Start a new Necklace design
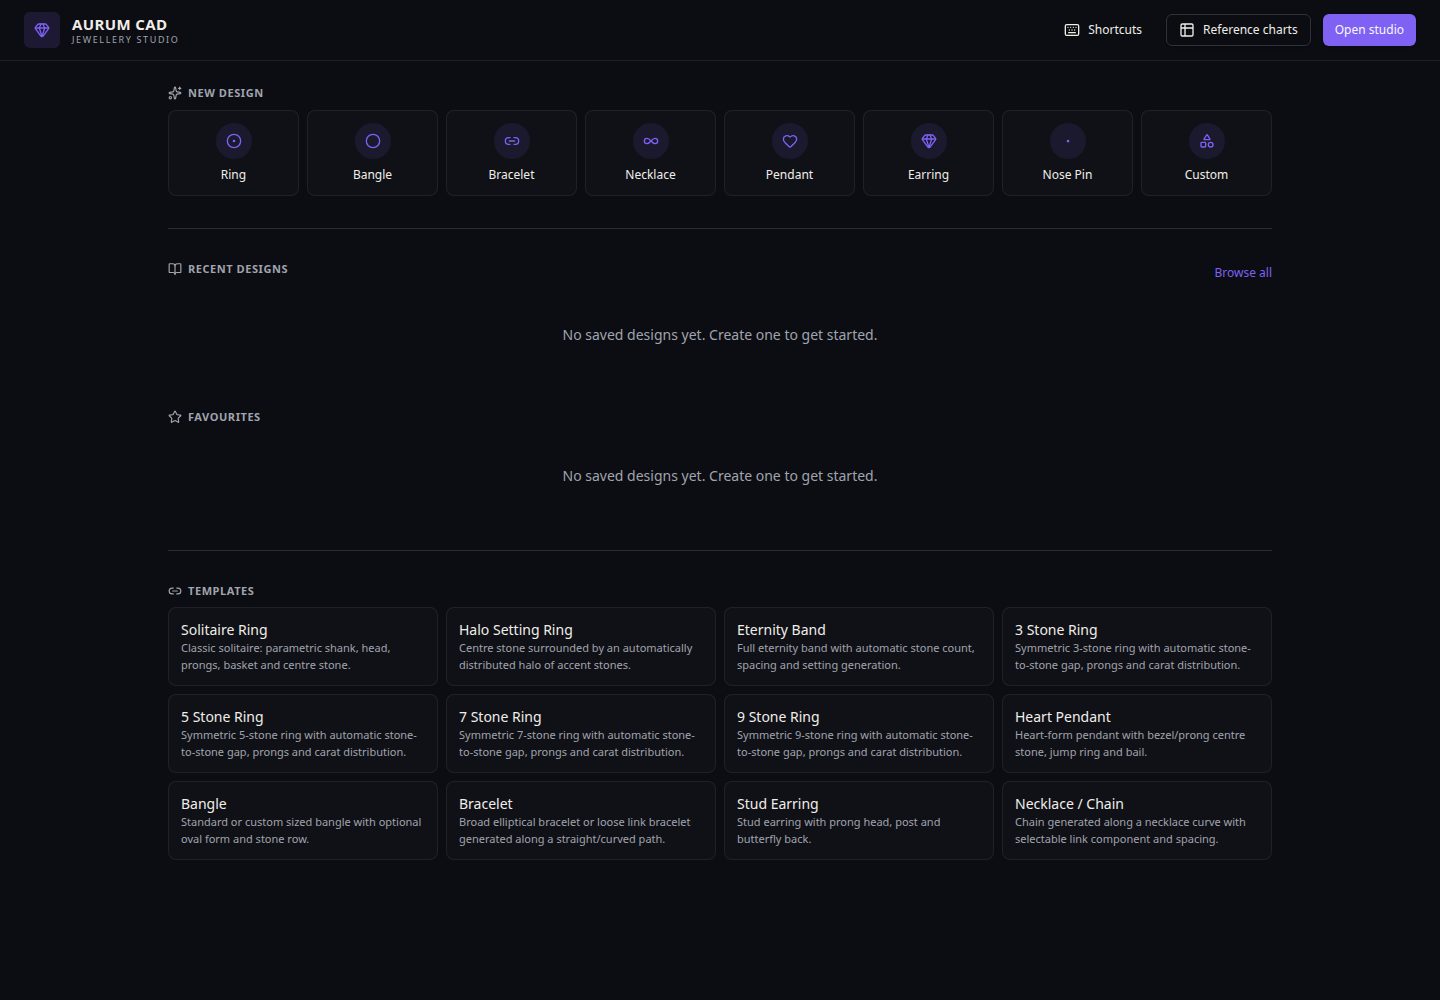Viewport: 1440px width, 1000px height. [650, 153]
